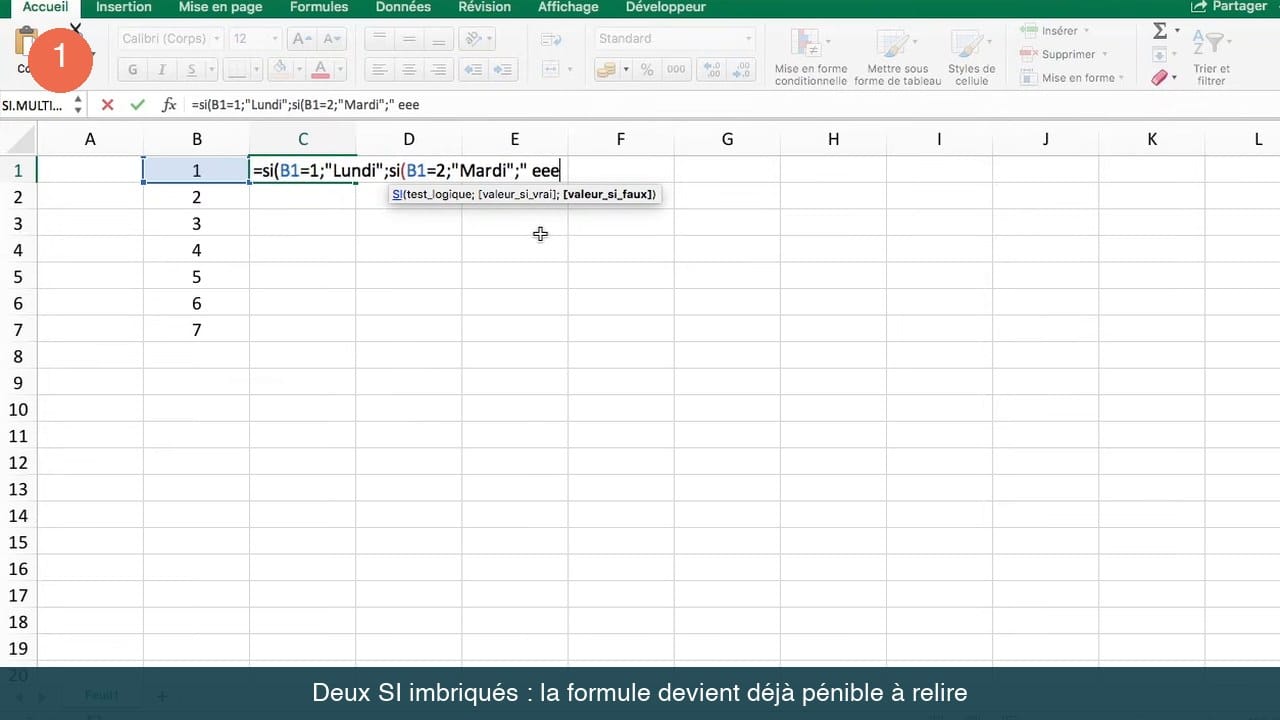This screenshot has width=1280, height=720.
Task: Switch to the Mise en page tab
Action: (221, 7)
